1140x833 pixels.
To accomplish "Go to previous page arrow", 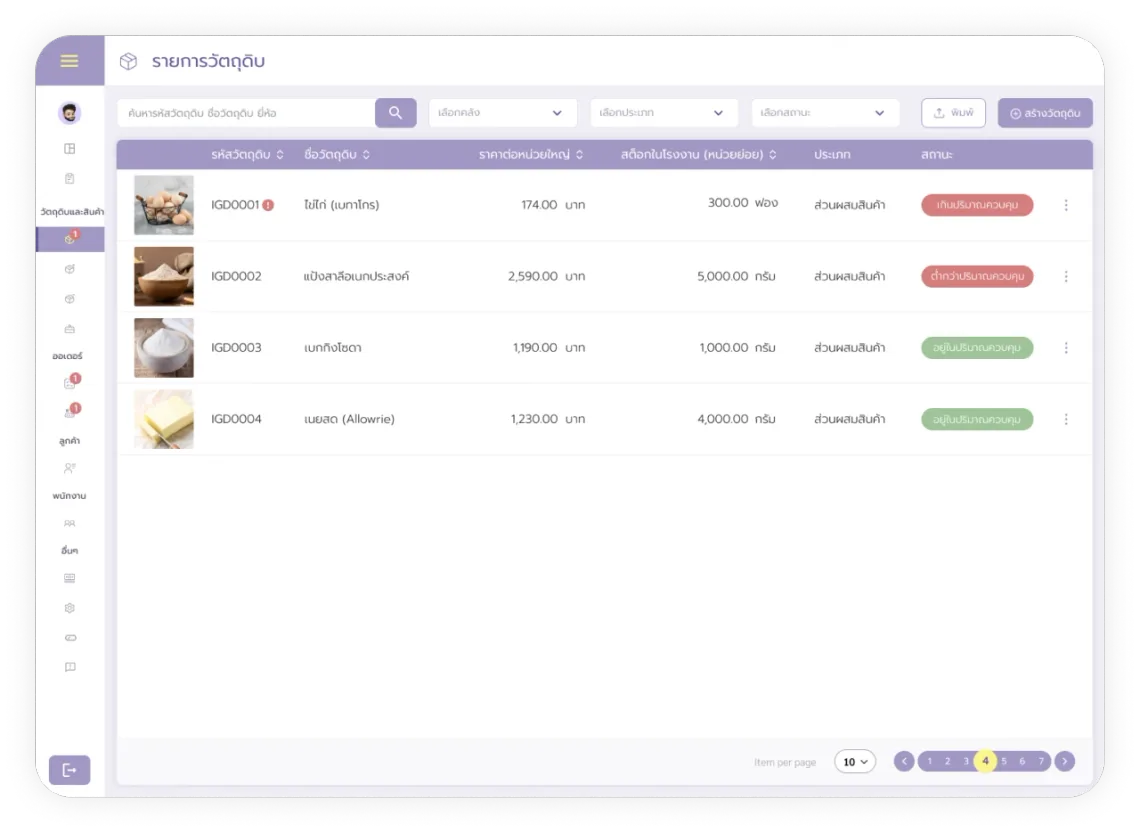I will (904, 761).
